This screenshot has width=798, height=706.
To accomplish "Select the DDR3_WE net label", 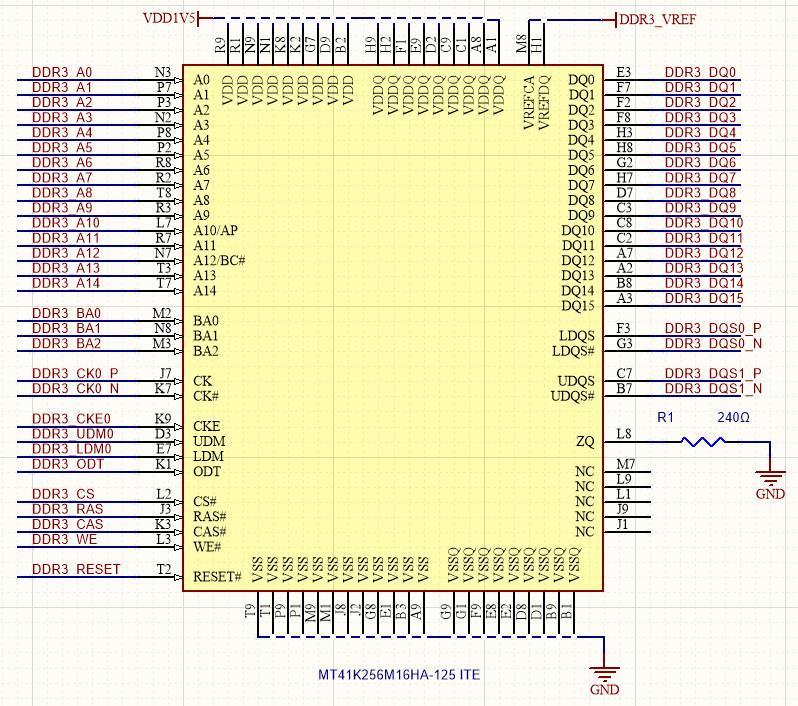I will tap(65, 539).
